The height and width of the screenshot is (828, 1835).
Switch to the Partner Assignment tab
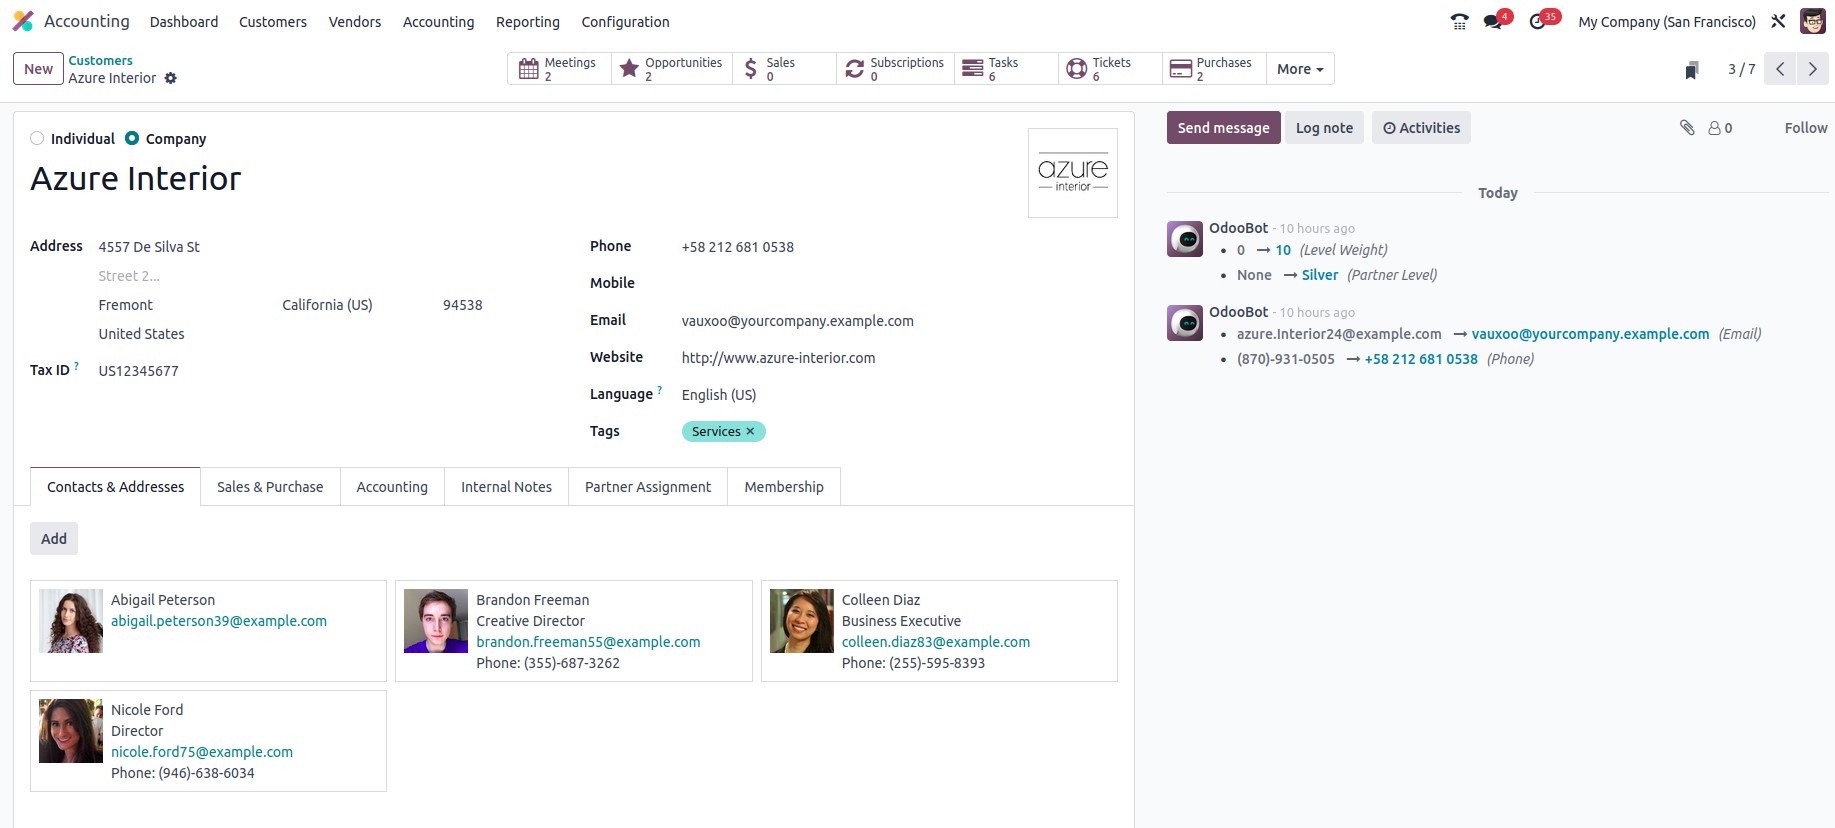[648, 487]
